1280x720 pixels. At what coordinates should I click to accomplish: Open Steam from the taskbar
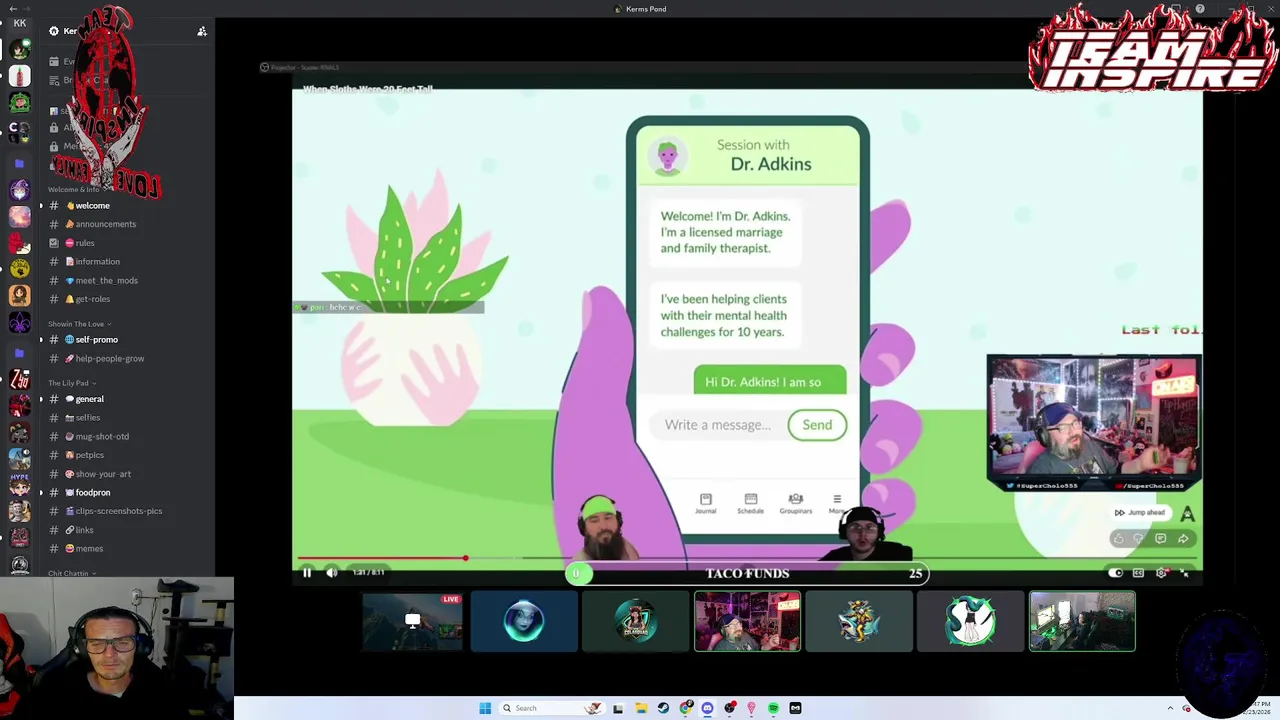click(x=663, y=708)
